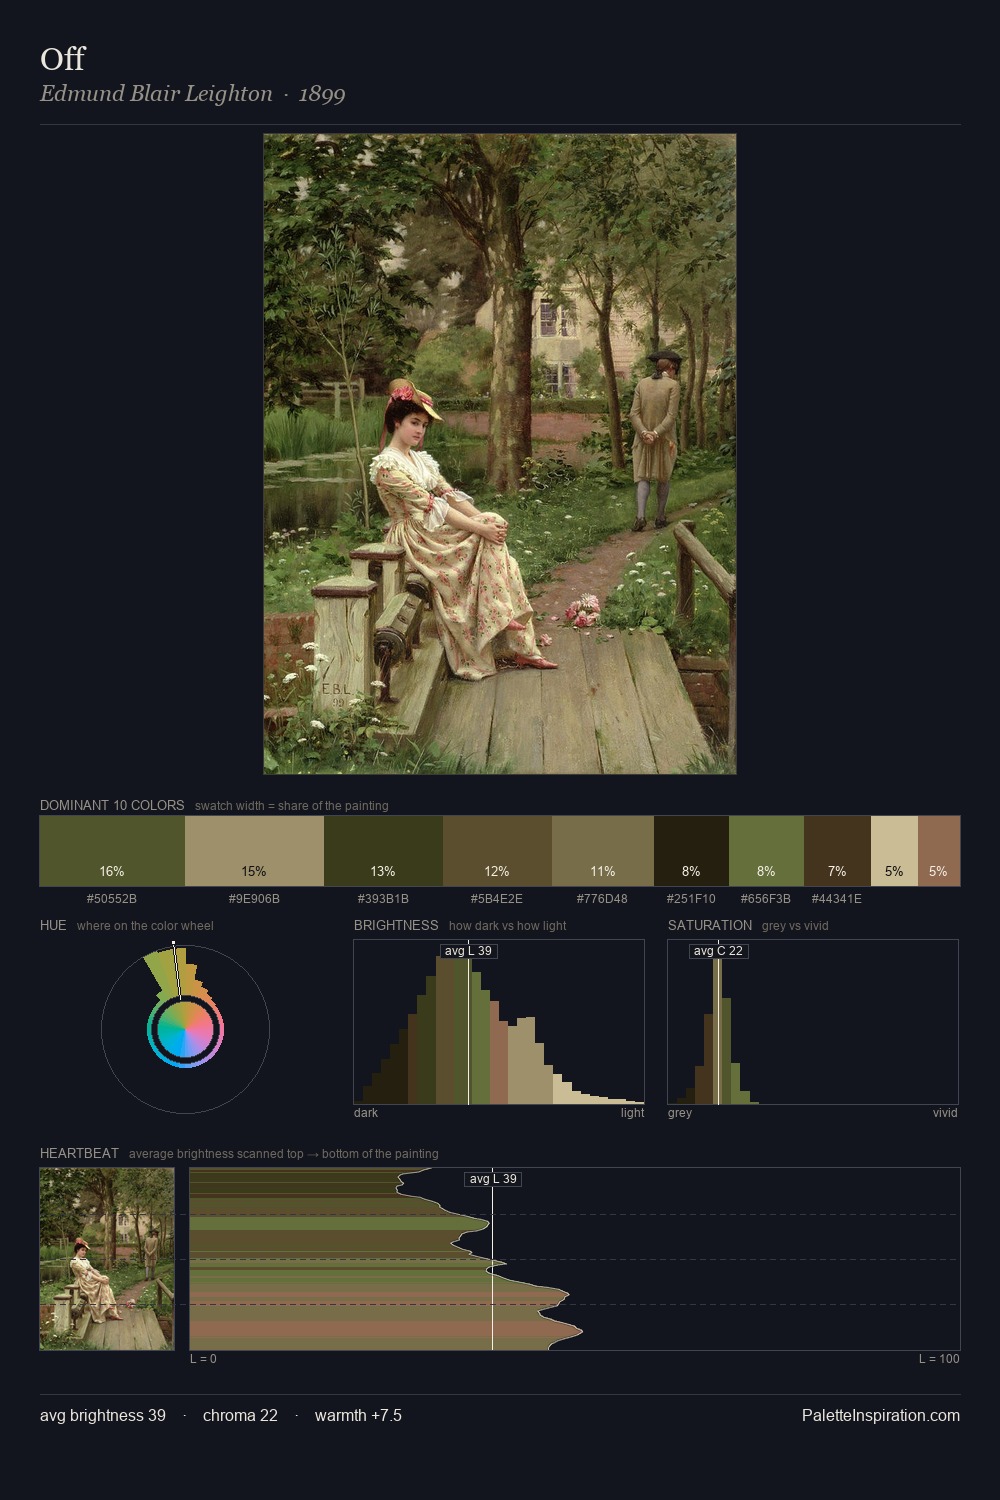Click the title "Off"
The width and height of the screenshot is (1000, 1500).
tap(62, 59)
